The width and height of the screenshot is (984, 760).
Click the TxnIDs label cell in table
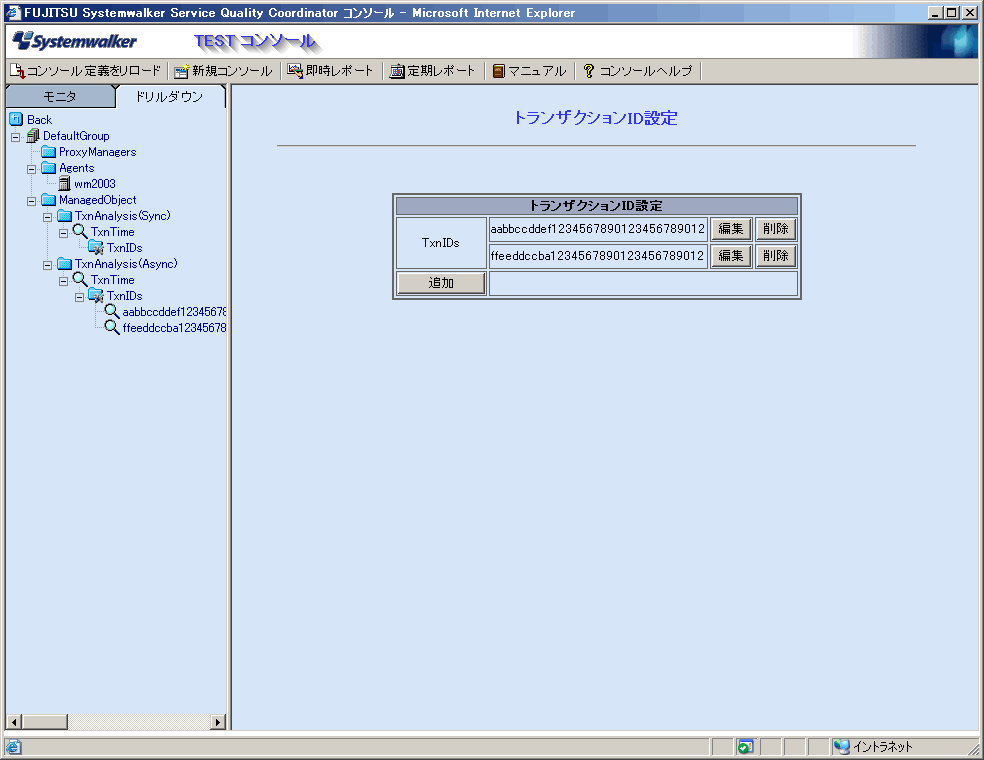[441, 243]
